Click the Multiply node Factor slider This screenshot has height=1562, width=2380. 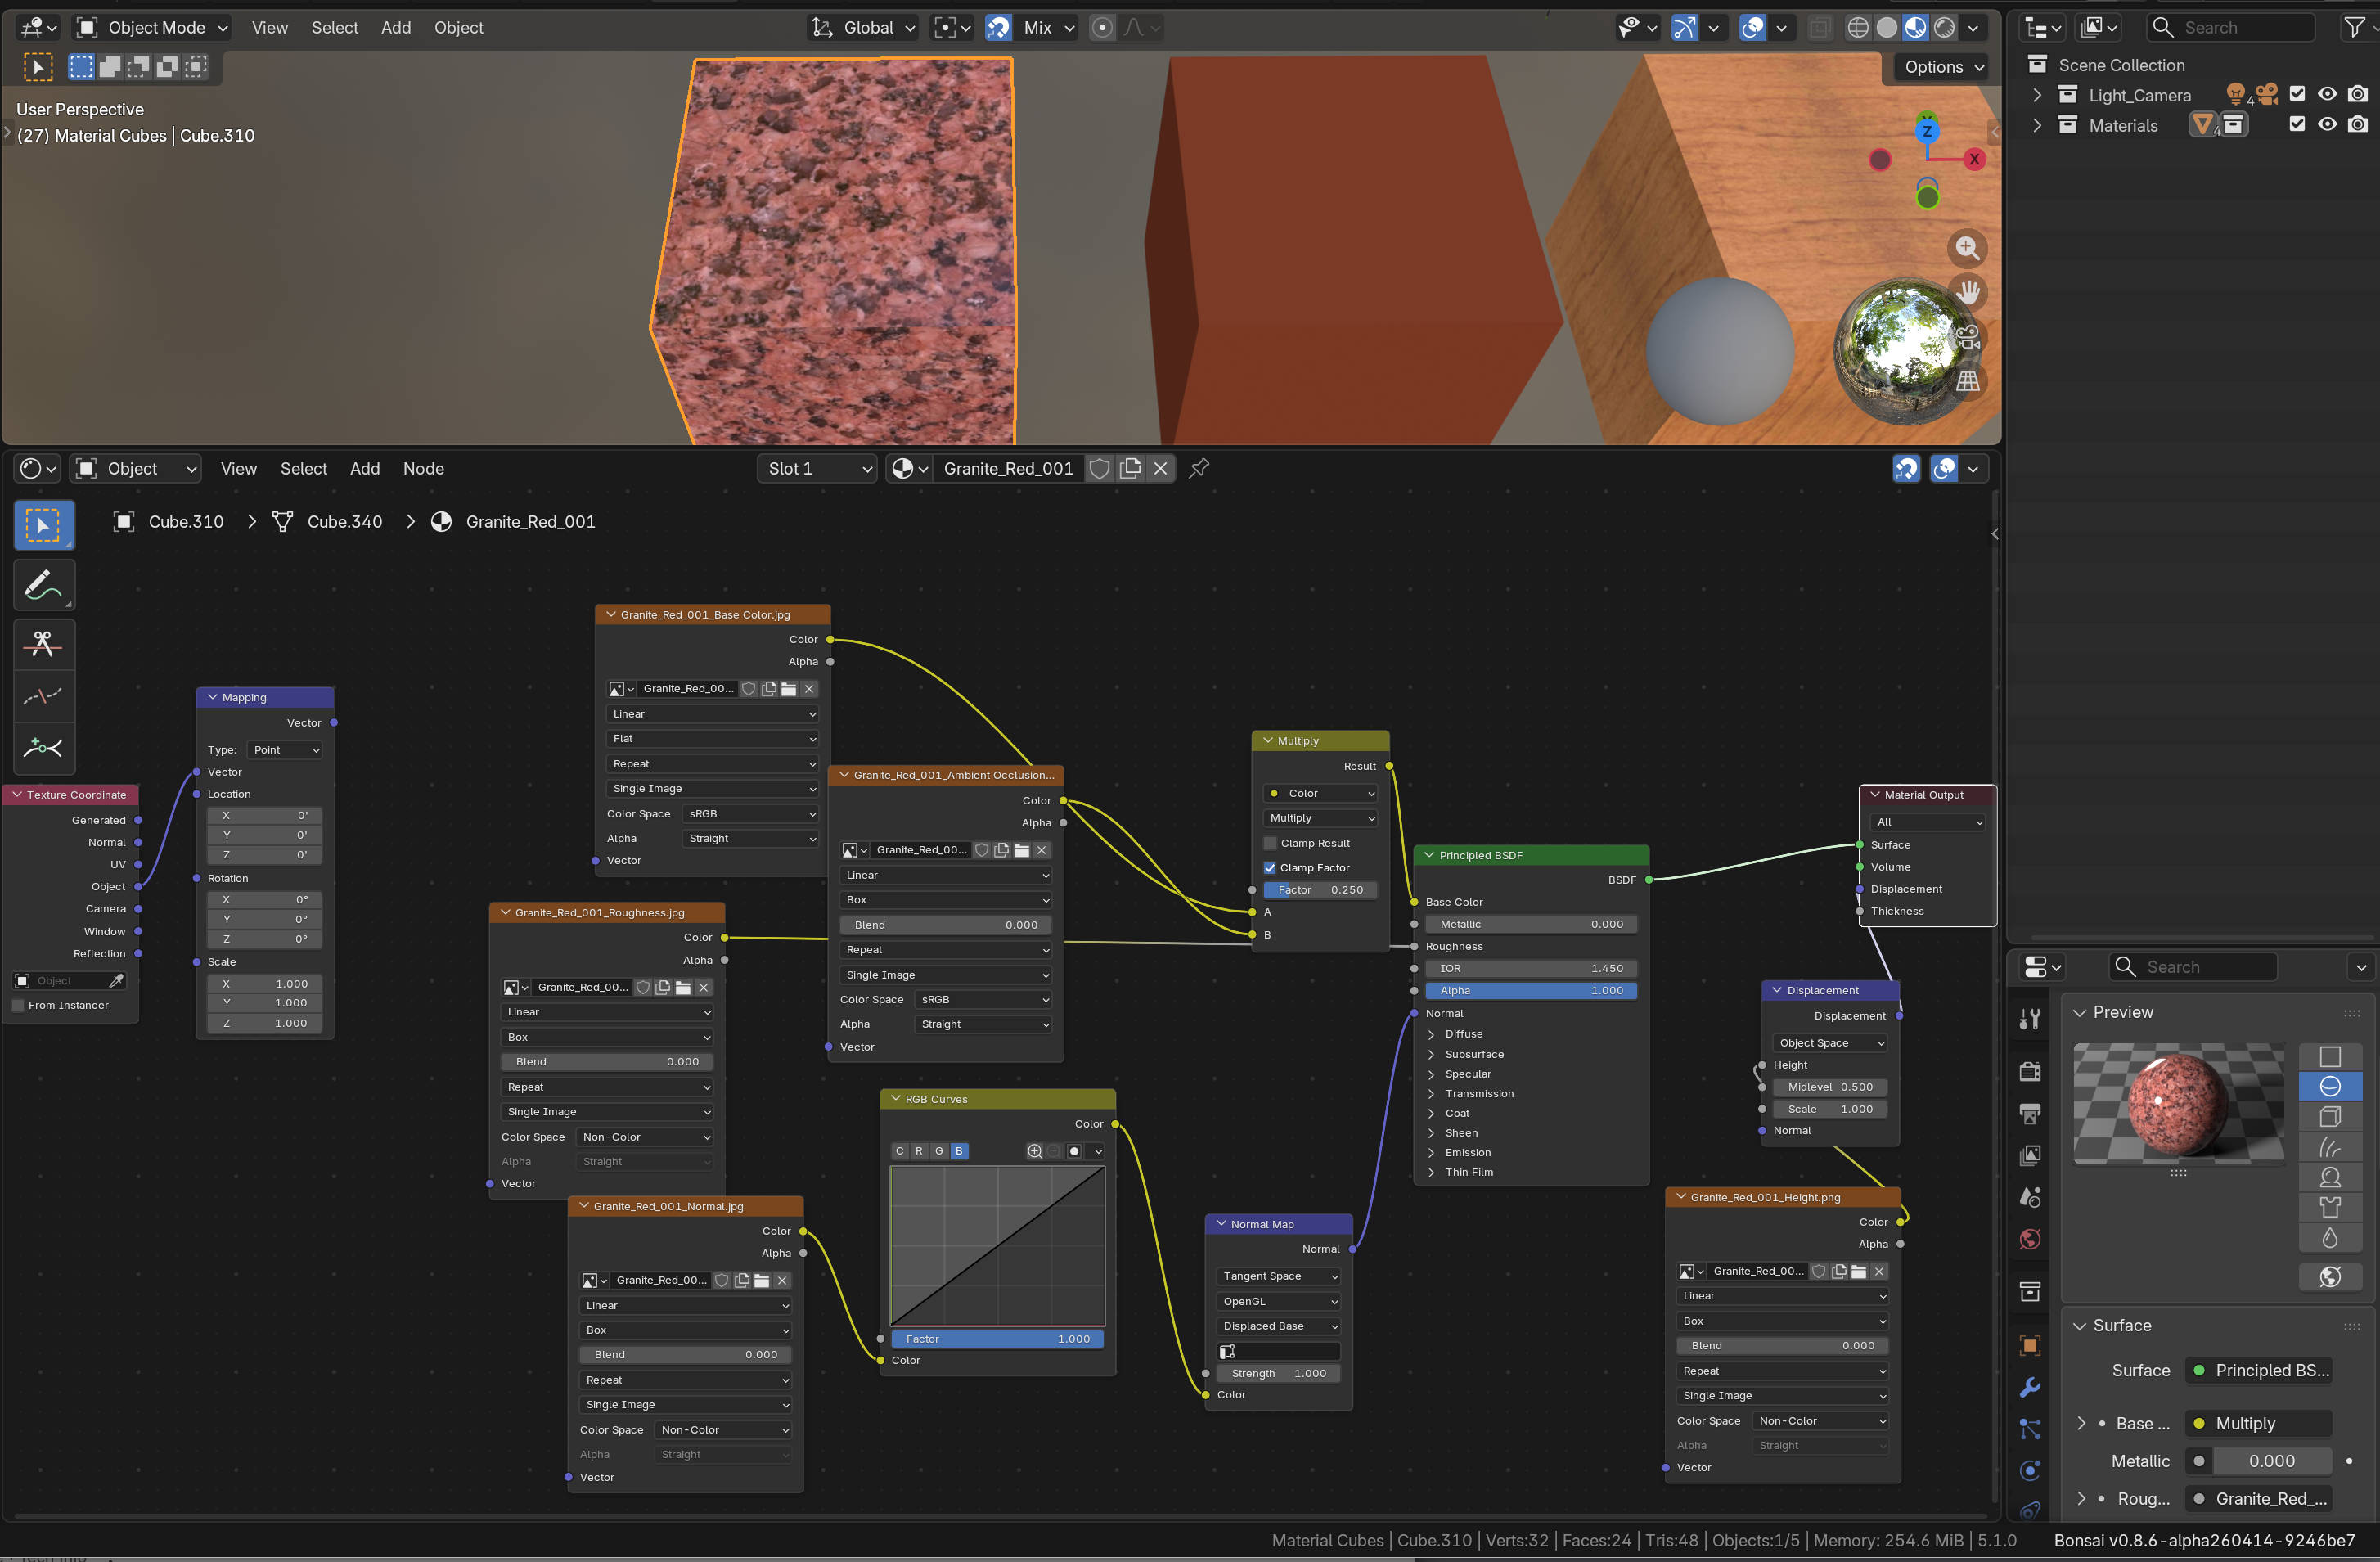(x=1319, y=890)
